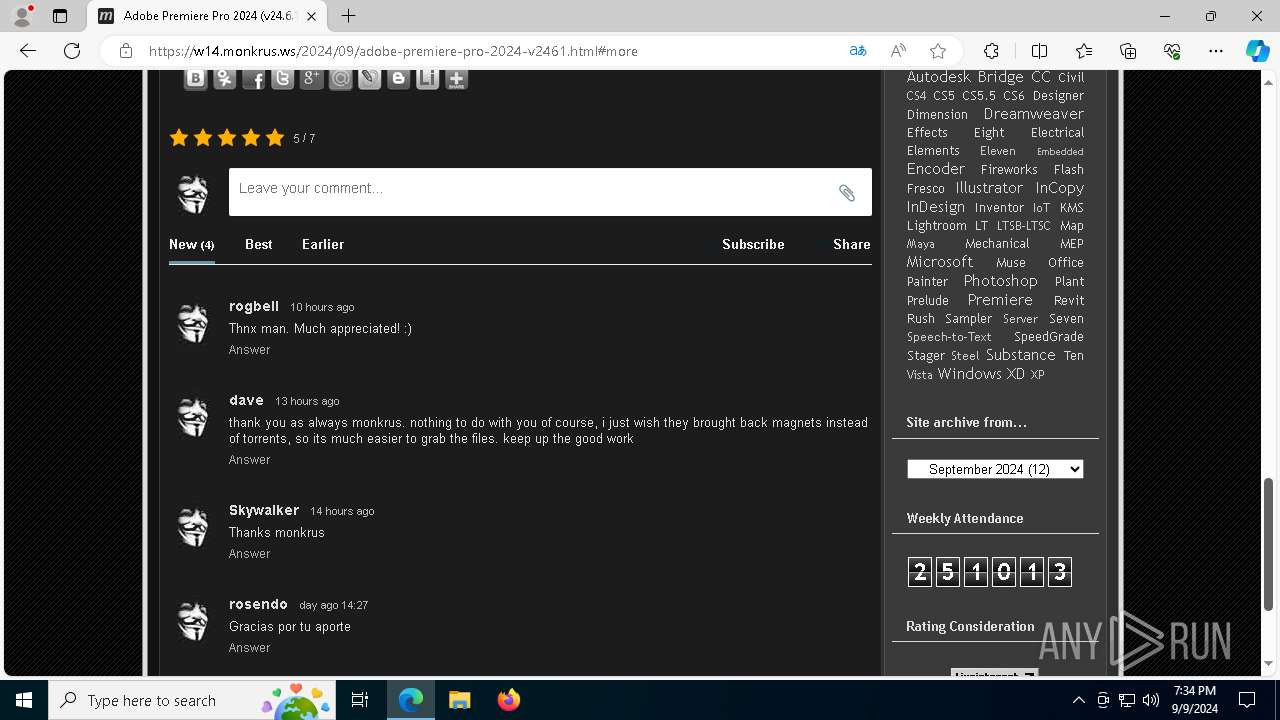Answer rogbell's comment
Image resolution: width=1280 pixels, height=720 pixels.
tap(249, 350)
